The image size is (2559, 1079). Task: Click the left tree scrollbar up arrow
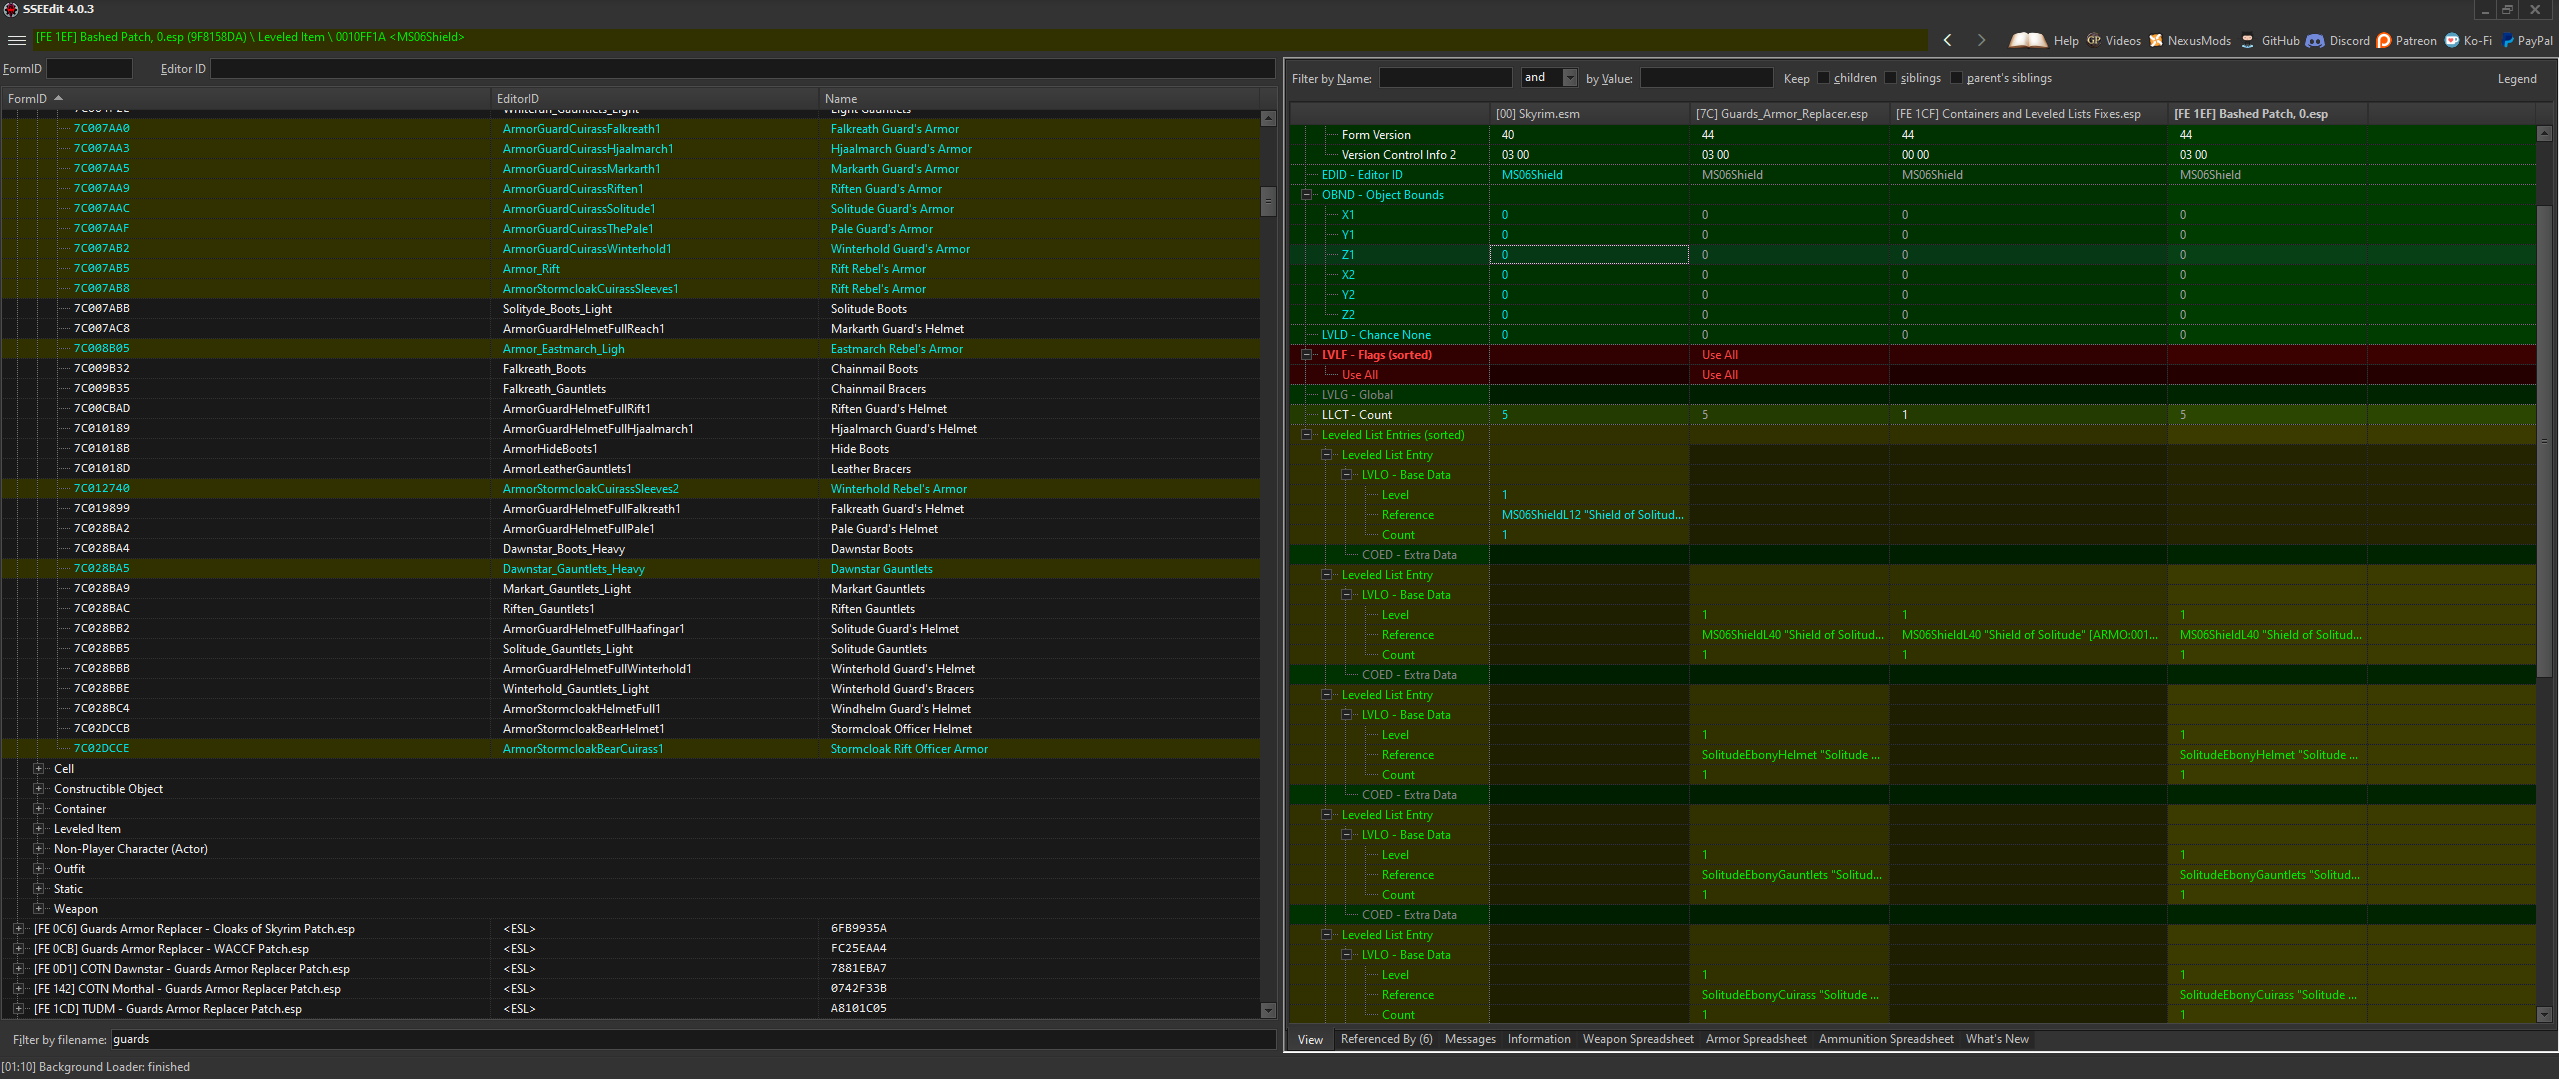click(1268, 118)
